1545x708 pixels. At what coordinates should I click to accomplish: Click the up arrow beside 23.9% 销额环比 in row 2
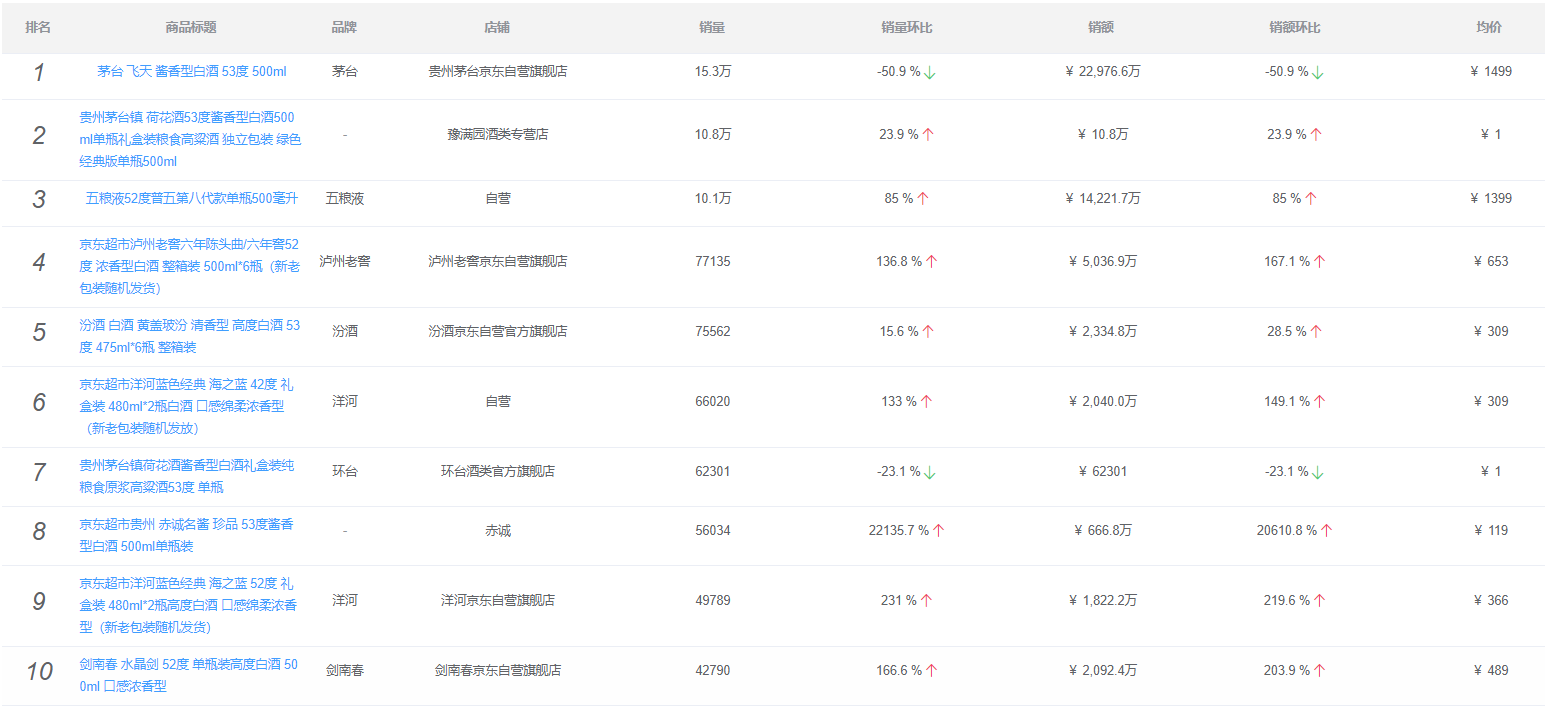(1316, 135)
